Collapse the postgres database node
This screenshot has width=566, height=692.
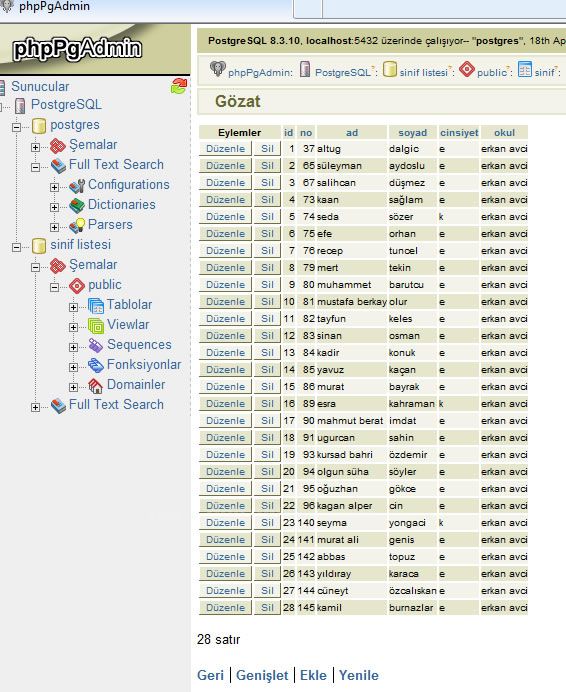pos(16,127)
